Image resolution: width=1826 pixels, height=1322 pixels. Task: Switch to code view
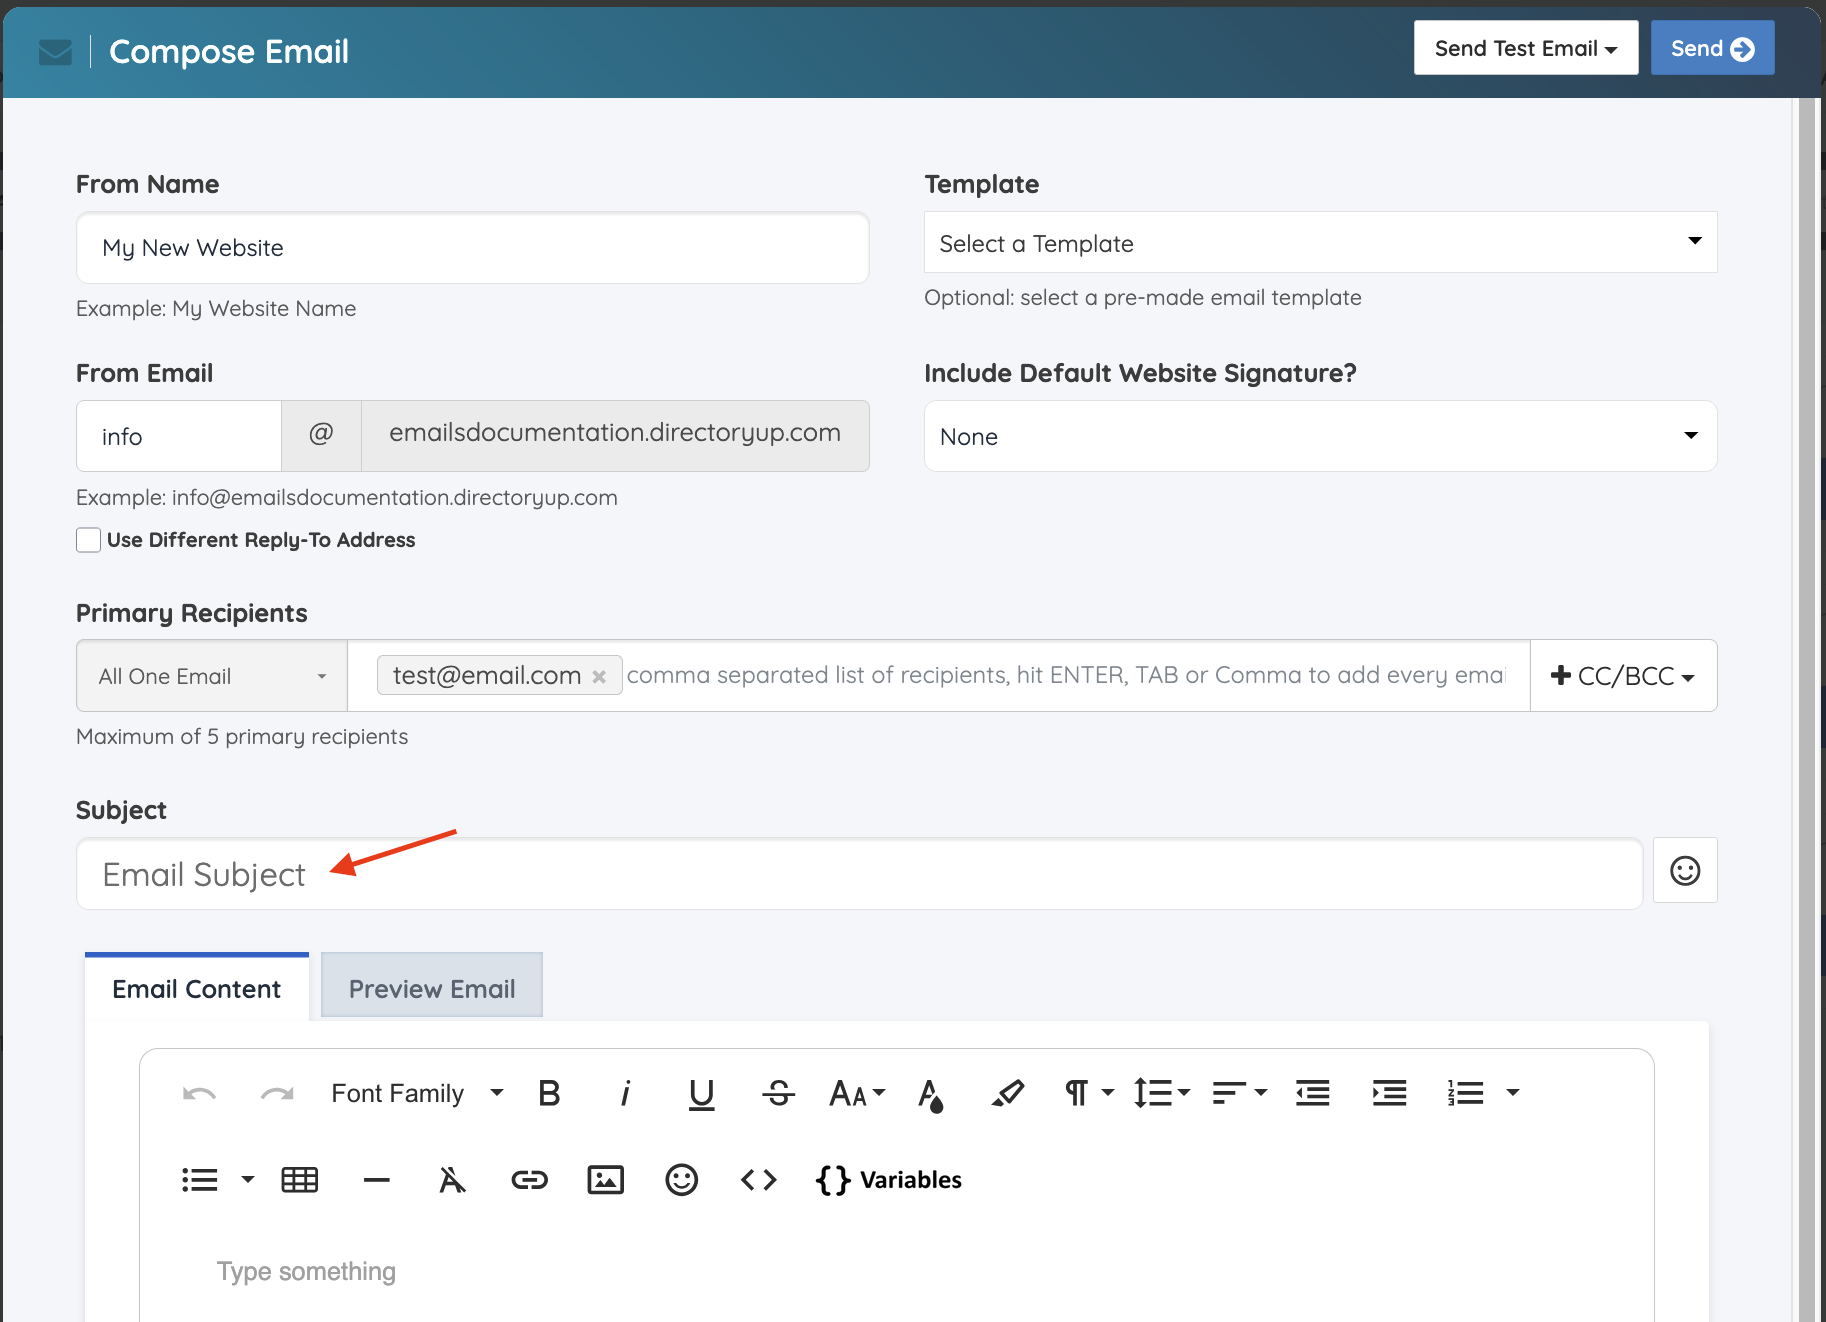point(759,1180)
